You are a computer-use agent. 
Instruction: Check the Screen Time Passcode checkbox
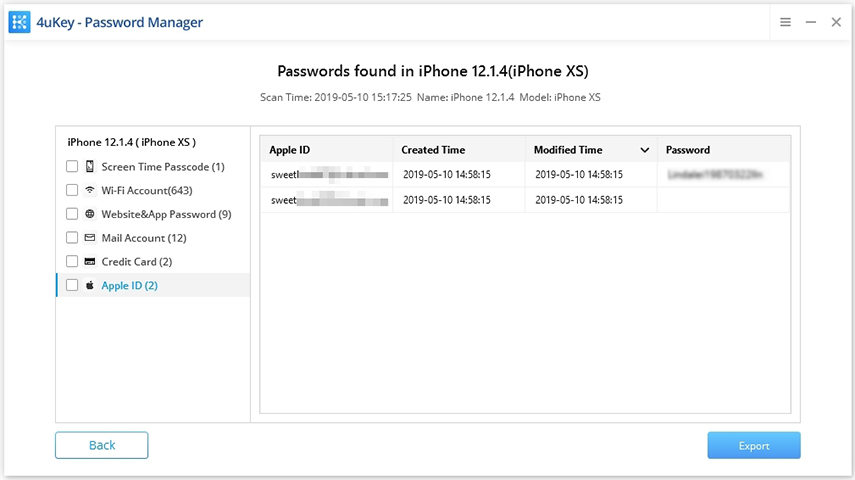(x=72, y=167)
